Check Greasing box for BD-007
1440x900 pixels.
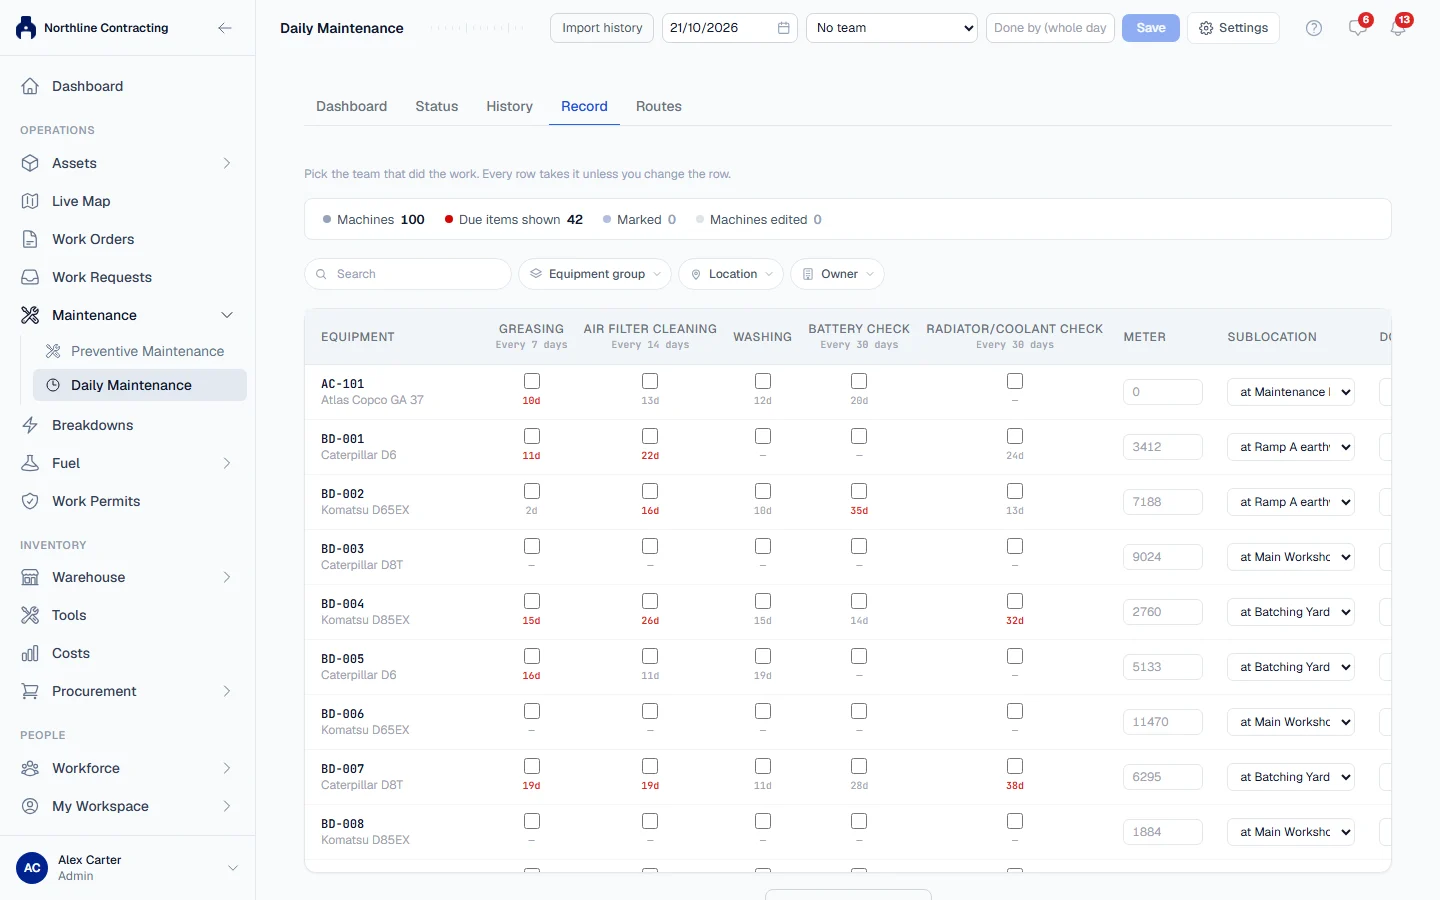[532, 766]
